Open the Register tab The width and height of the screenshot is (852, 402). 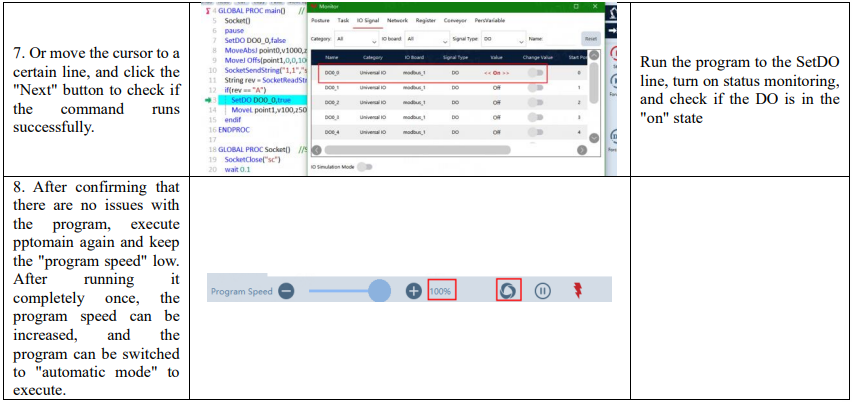tap(425, 20)
